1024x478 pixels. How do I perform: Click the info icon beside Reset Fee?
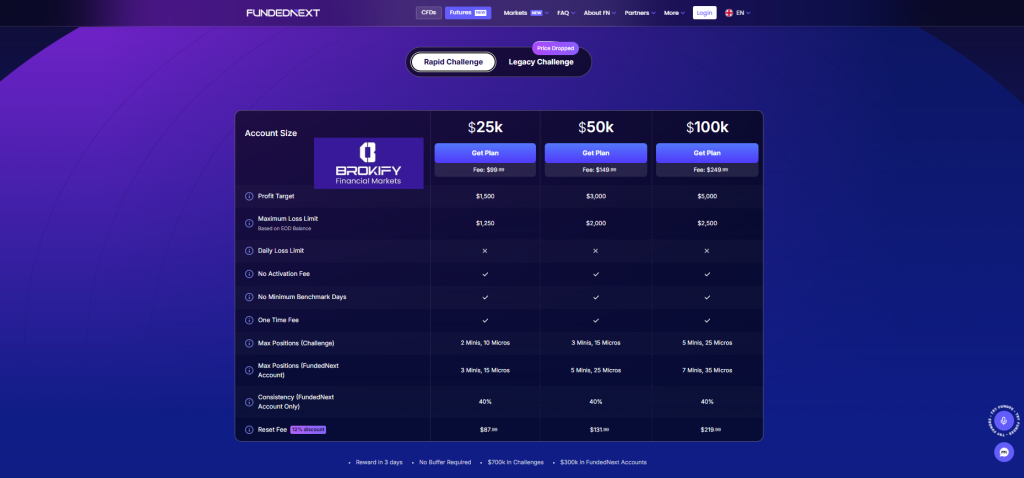(x=250, y=429)
